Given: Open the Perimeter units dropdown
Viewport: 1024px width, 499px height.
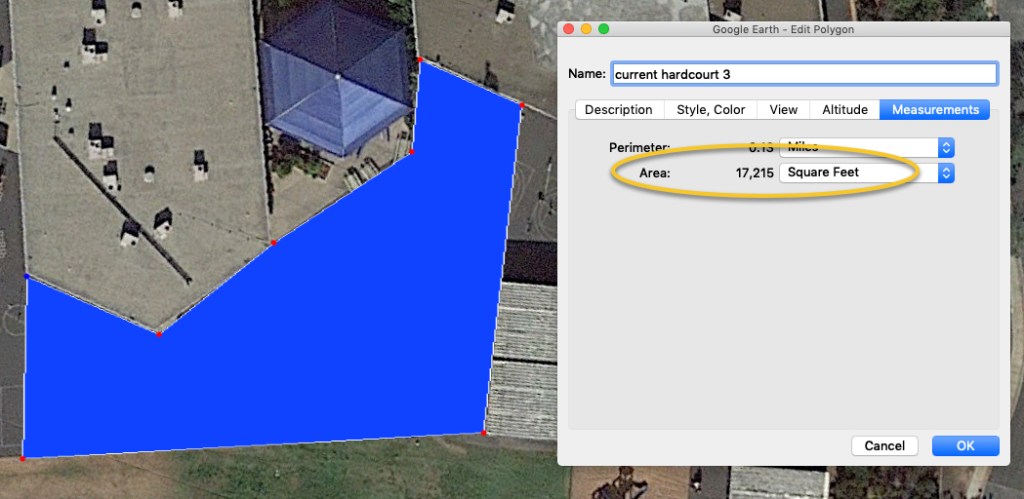Looking at the screenshot, I should [x=866, y=147].
